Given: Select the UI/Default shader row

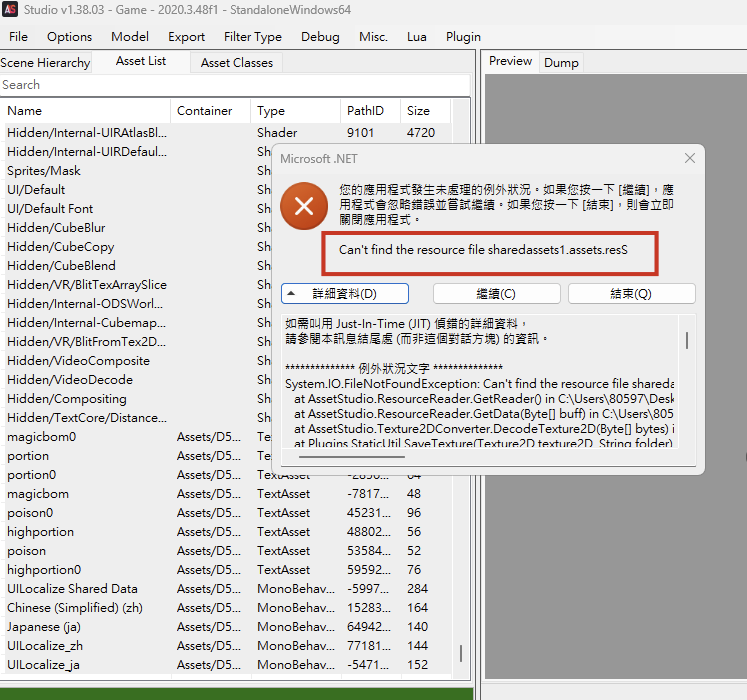Looking at the screenshot, I should 138,190.
